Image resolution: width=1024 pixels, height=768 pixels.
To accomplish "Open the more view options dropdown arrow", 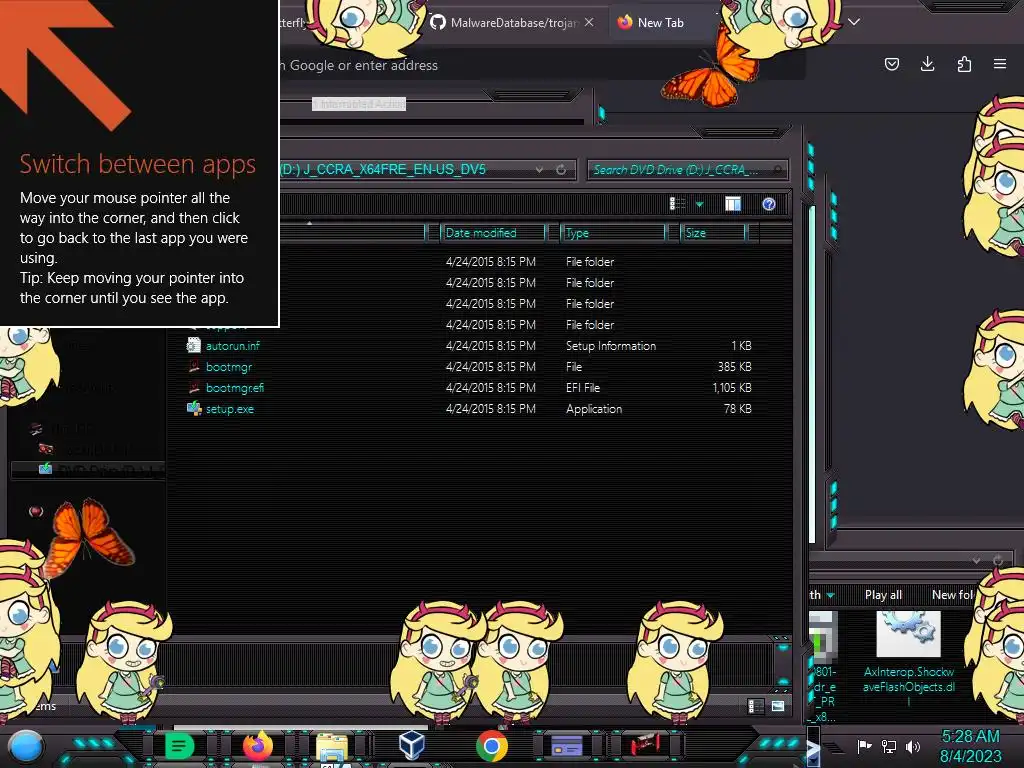I will (699, 205).
